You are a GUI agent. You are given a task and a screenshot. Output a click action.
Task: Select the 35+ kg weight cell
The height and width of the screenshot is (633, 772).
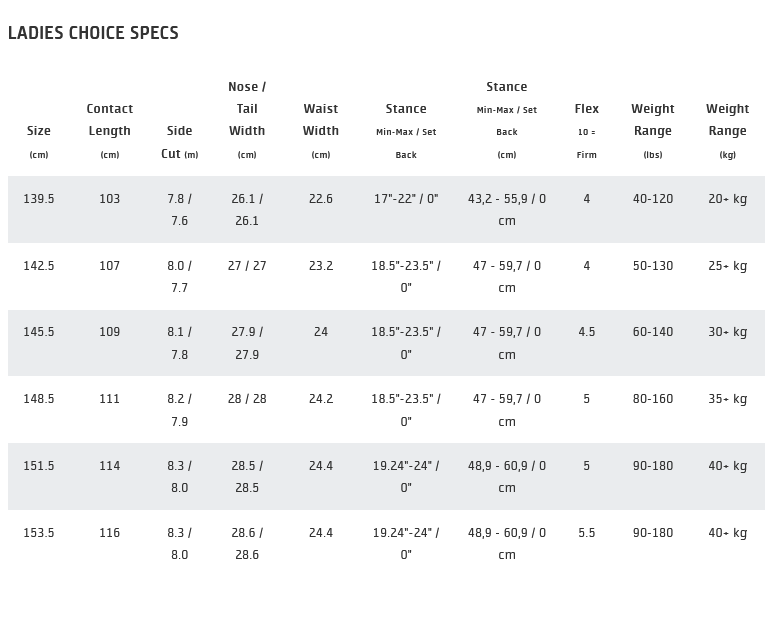727,399
